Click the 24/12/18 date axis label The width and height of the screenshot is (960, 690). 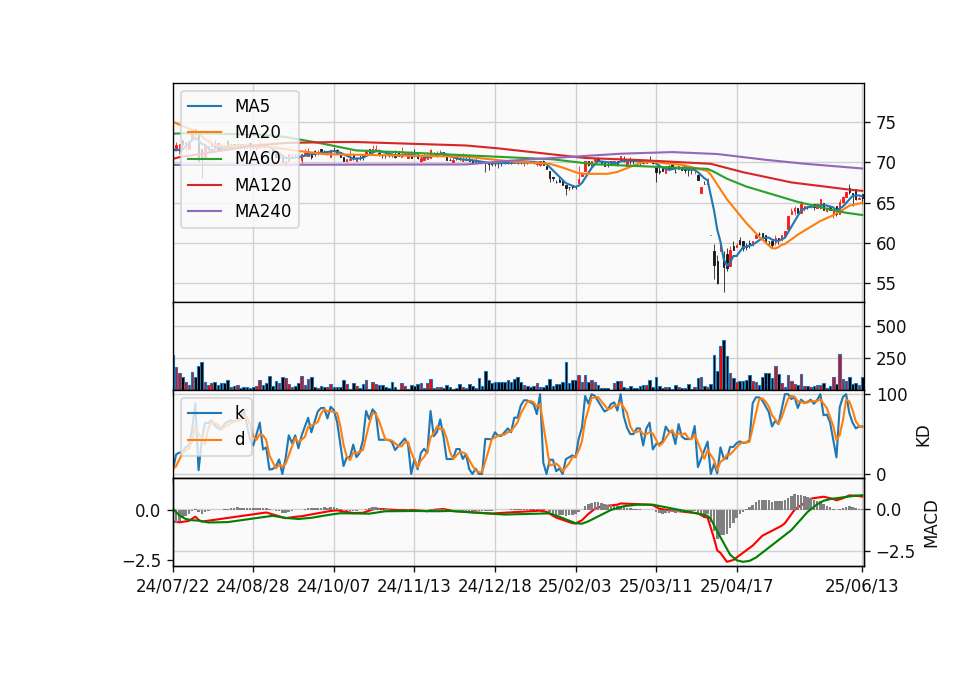pyautogui.click(x=495, y=586)
